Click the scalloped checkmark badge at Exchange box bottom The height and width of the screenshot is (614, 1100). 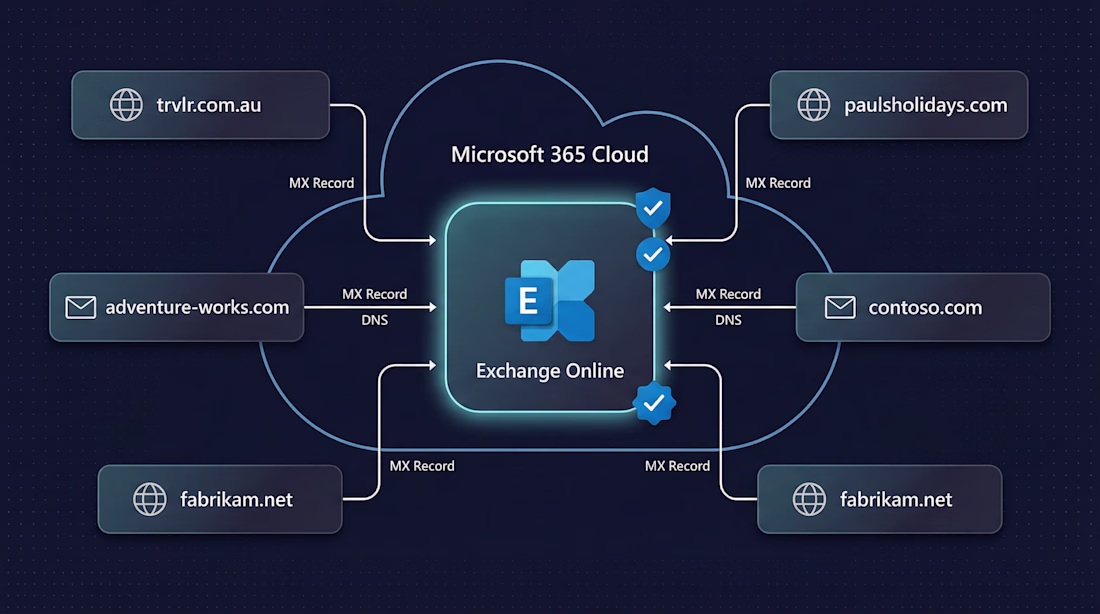(x=654, y=403)
